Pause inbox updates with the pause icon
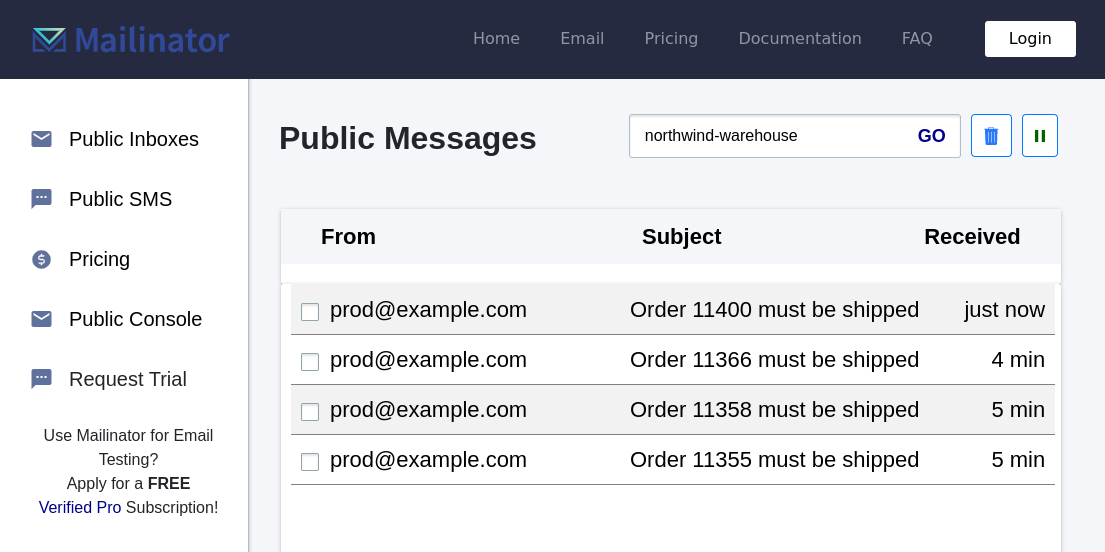The height and width of the screenshot is (552, 1105). coord(1039,135)
